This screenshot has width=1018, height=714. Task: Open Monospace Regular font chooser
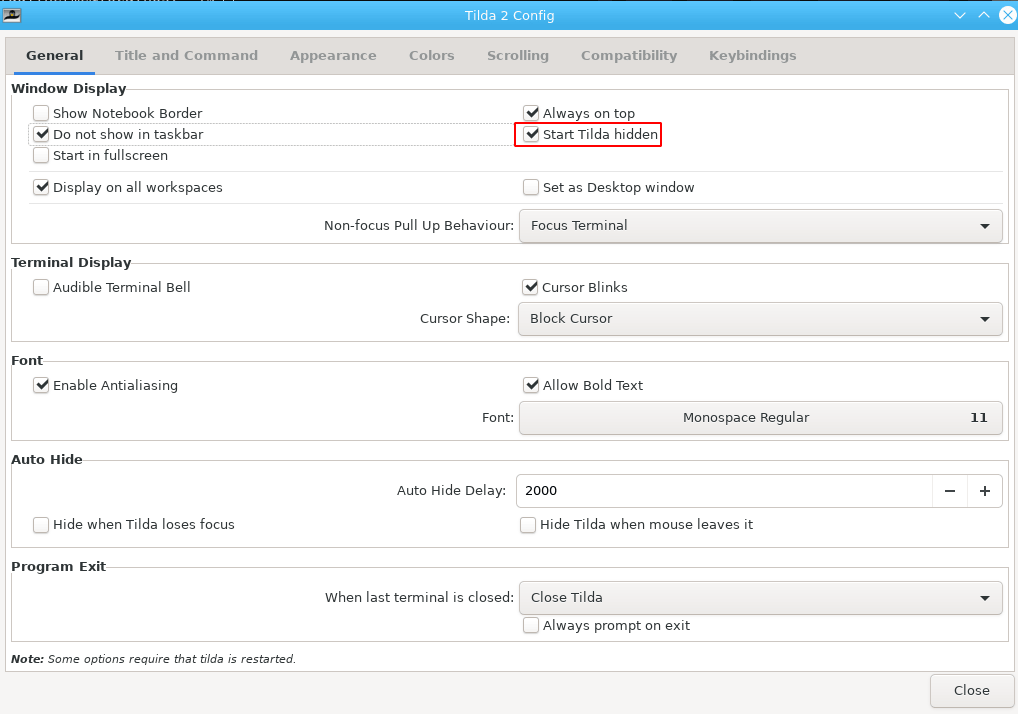[760, 418]
